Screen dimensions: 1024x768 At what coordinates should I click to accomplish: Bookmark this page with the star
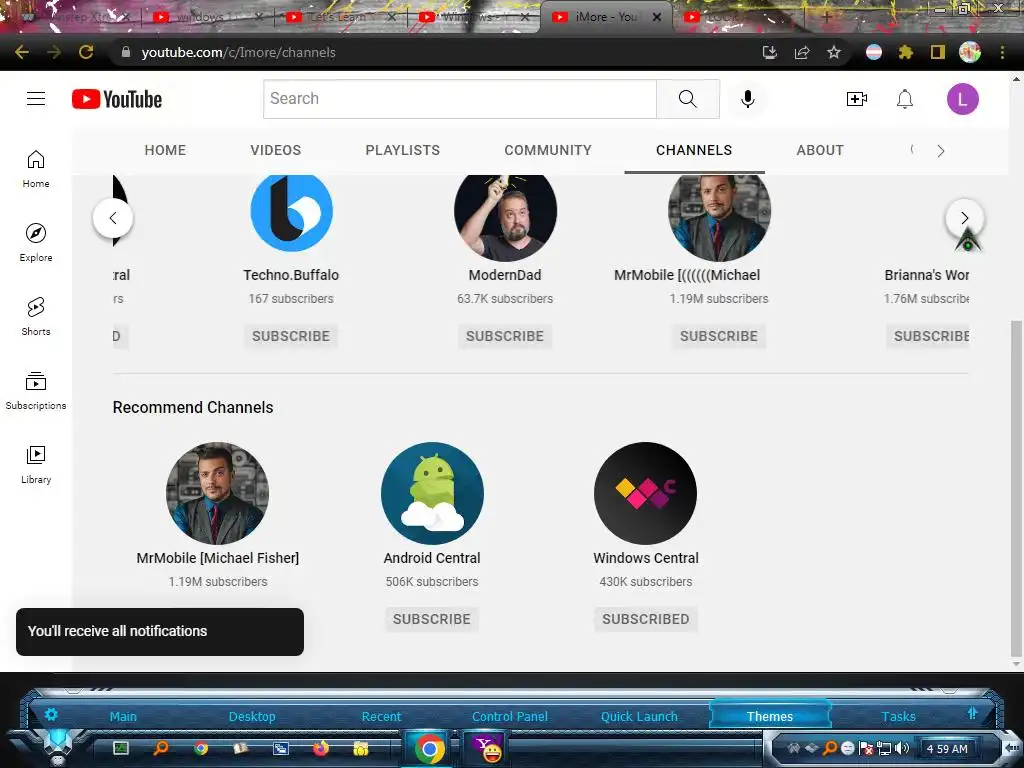(x=834, y=52)
